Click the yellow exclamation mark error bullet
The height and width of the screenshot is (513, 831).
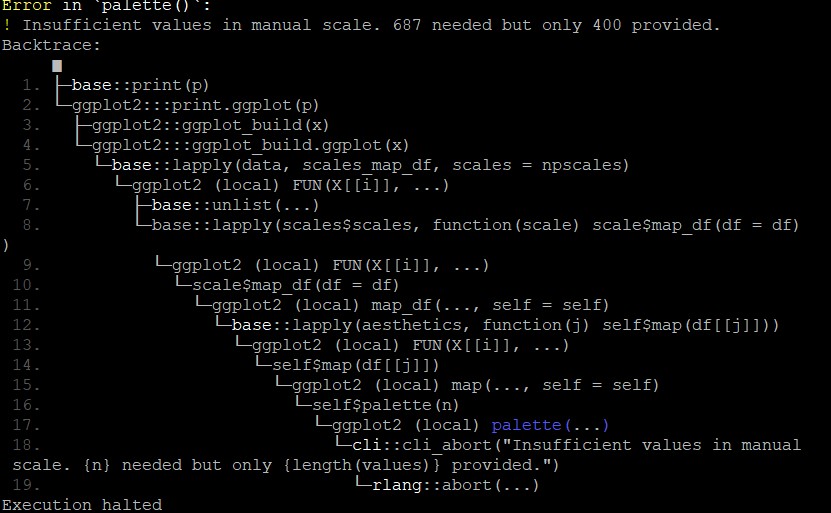pyautogui.click(x=6, y=25)
